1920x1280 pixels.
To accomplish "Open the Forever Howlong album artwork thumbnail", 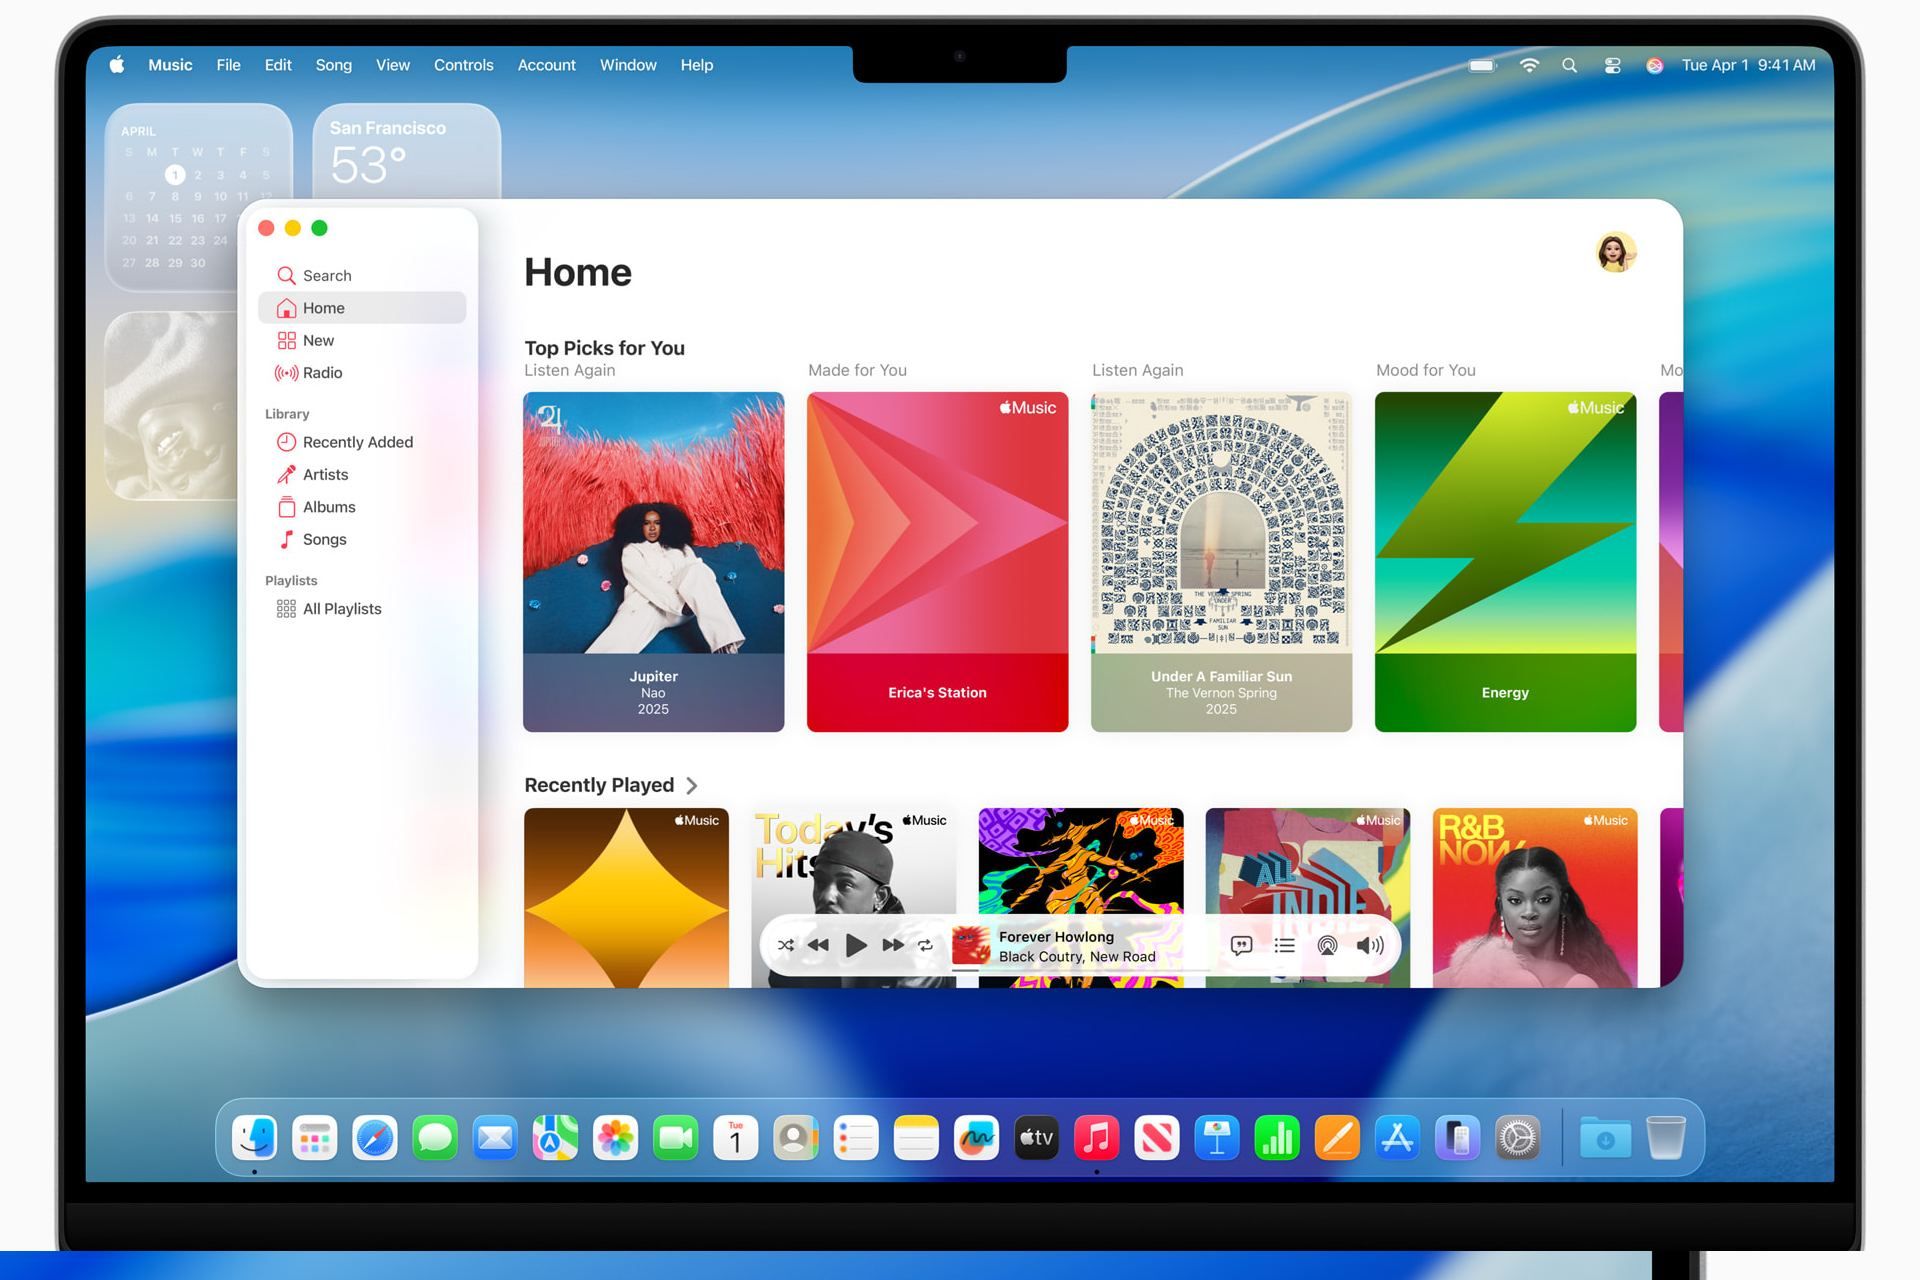I will click(x=970, y=945).
